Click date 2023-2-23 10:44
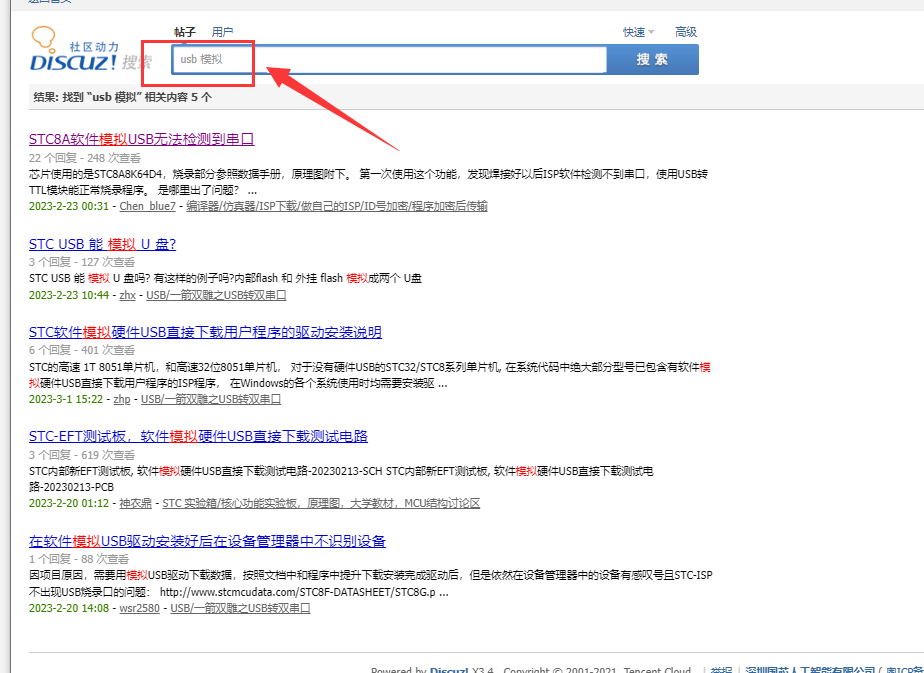Screen dimensions: 924x673 click(x=69, y=295)
